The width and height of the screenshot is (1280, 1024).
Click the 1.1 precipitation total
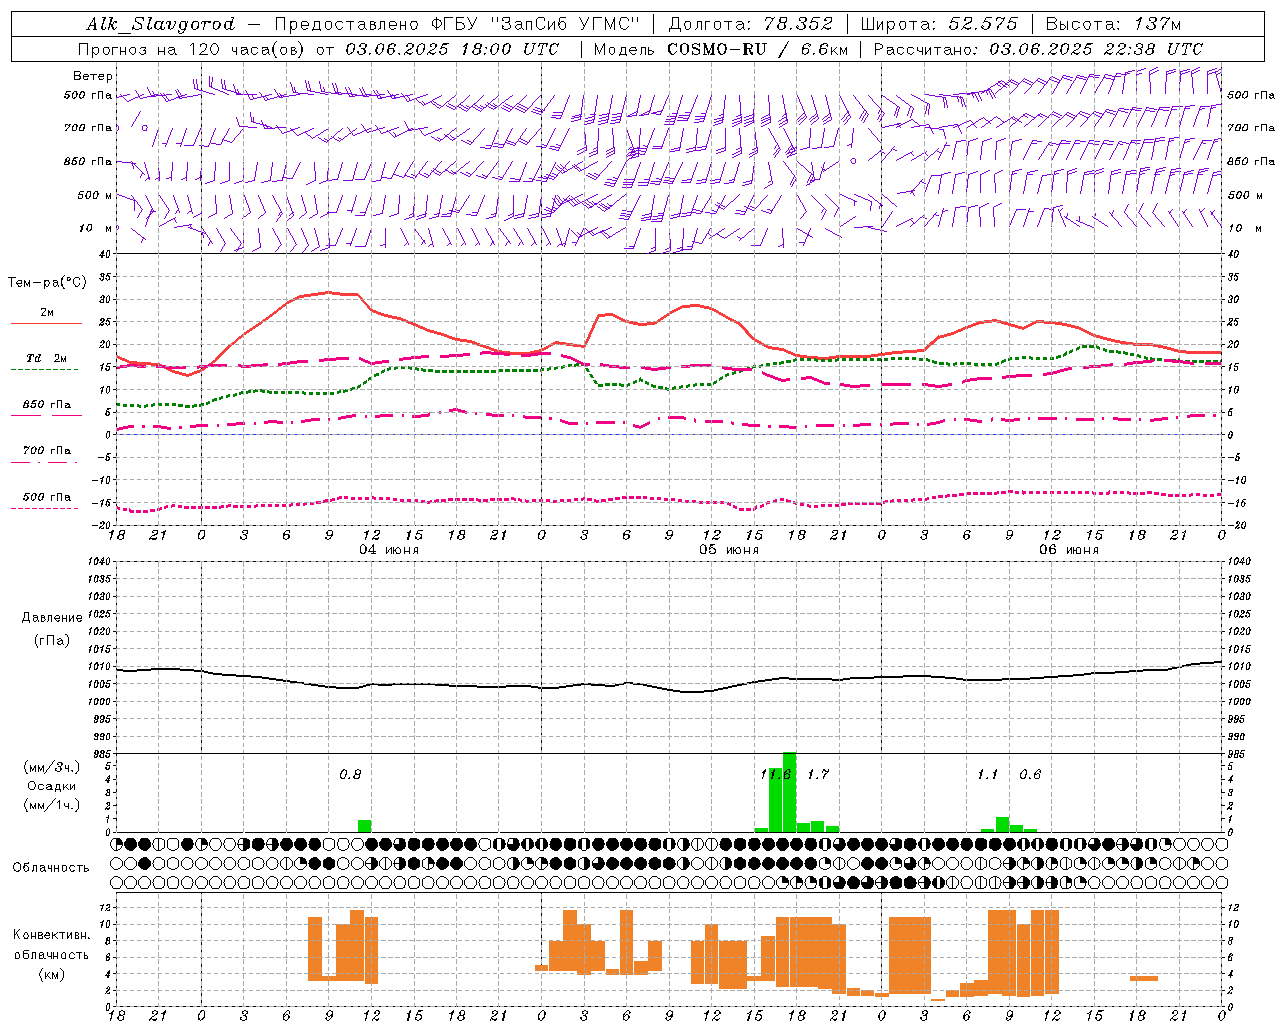point(988,774)
